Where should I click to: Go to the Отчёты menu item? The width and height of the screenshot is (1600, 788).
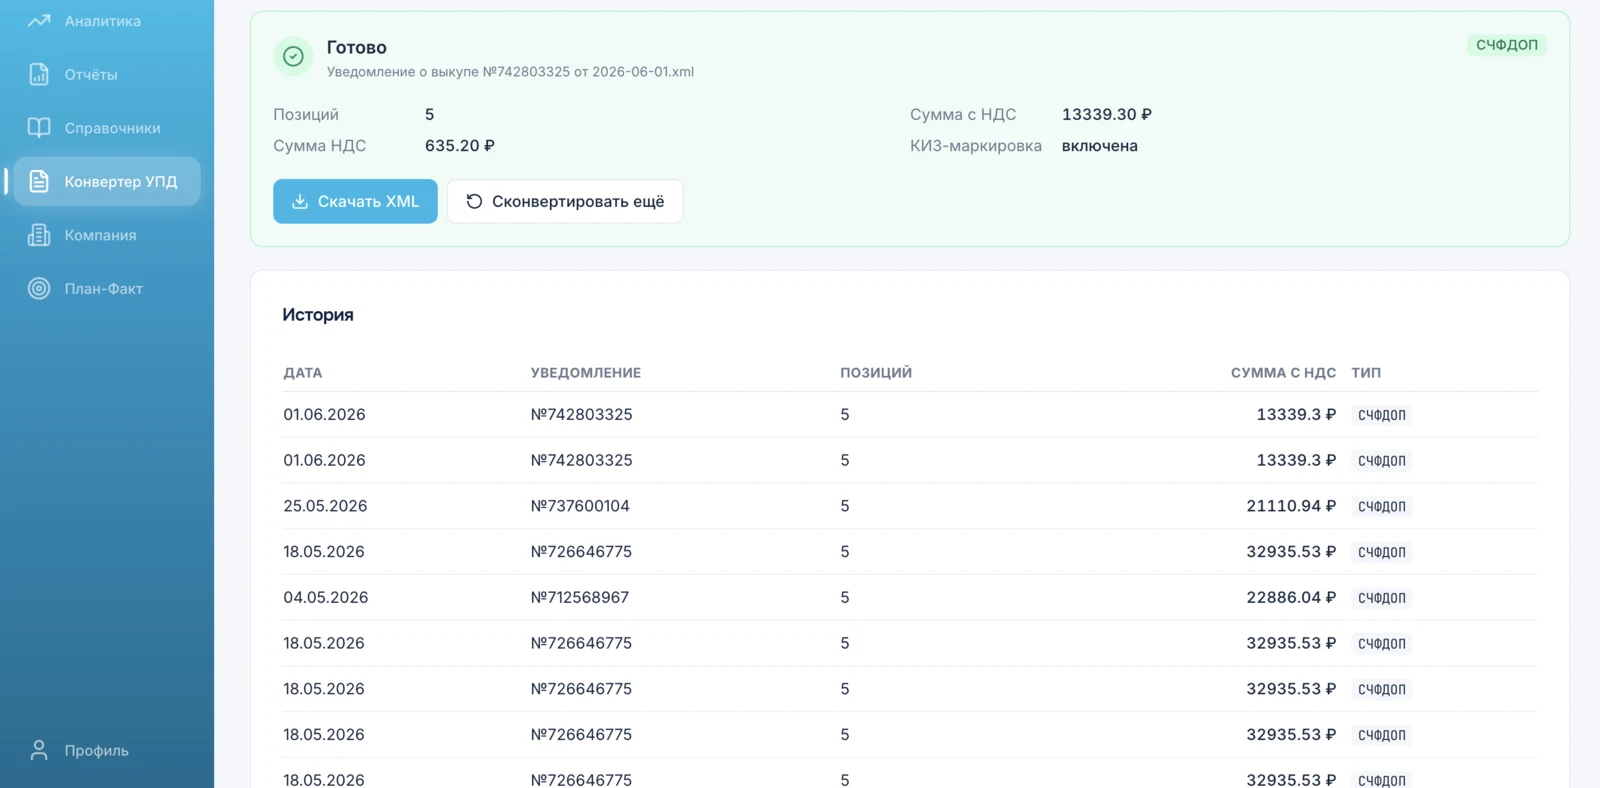pyautogui.click(x=106, y=74)
